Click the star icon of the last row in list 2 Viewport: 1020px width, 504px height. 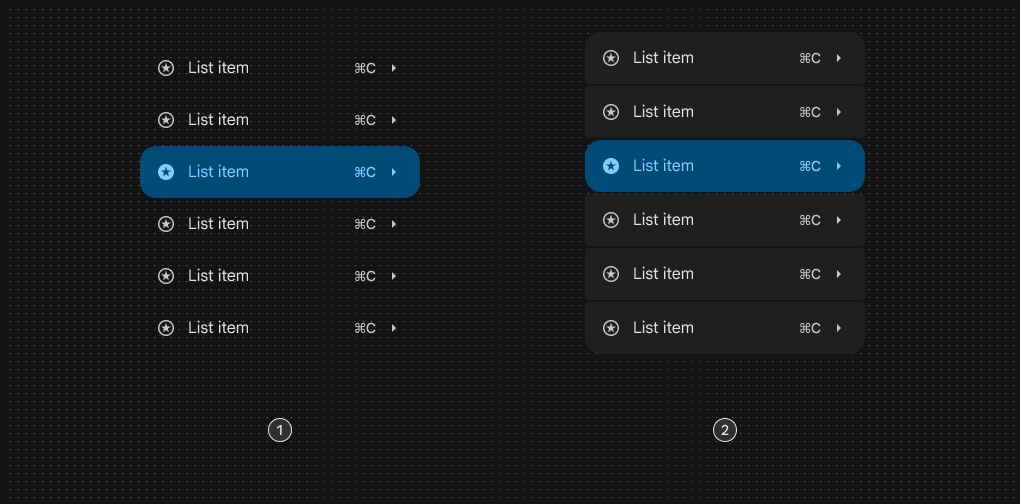[611, 328]
